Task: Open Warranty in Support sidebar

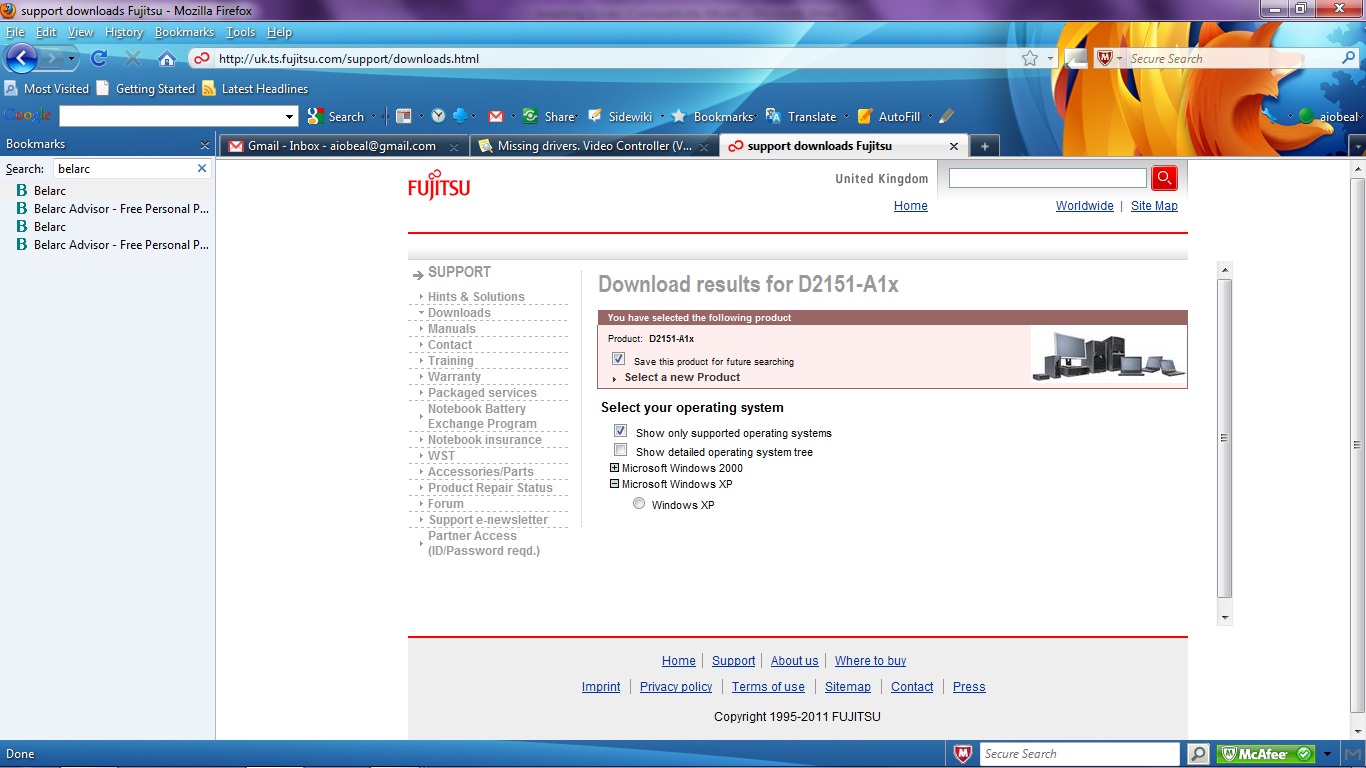Action: pos(454,377)
